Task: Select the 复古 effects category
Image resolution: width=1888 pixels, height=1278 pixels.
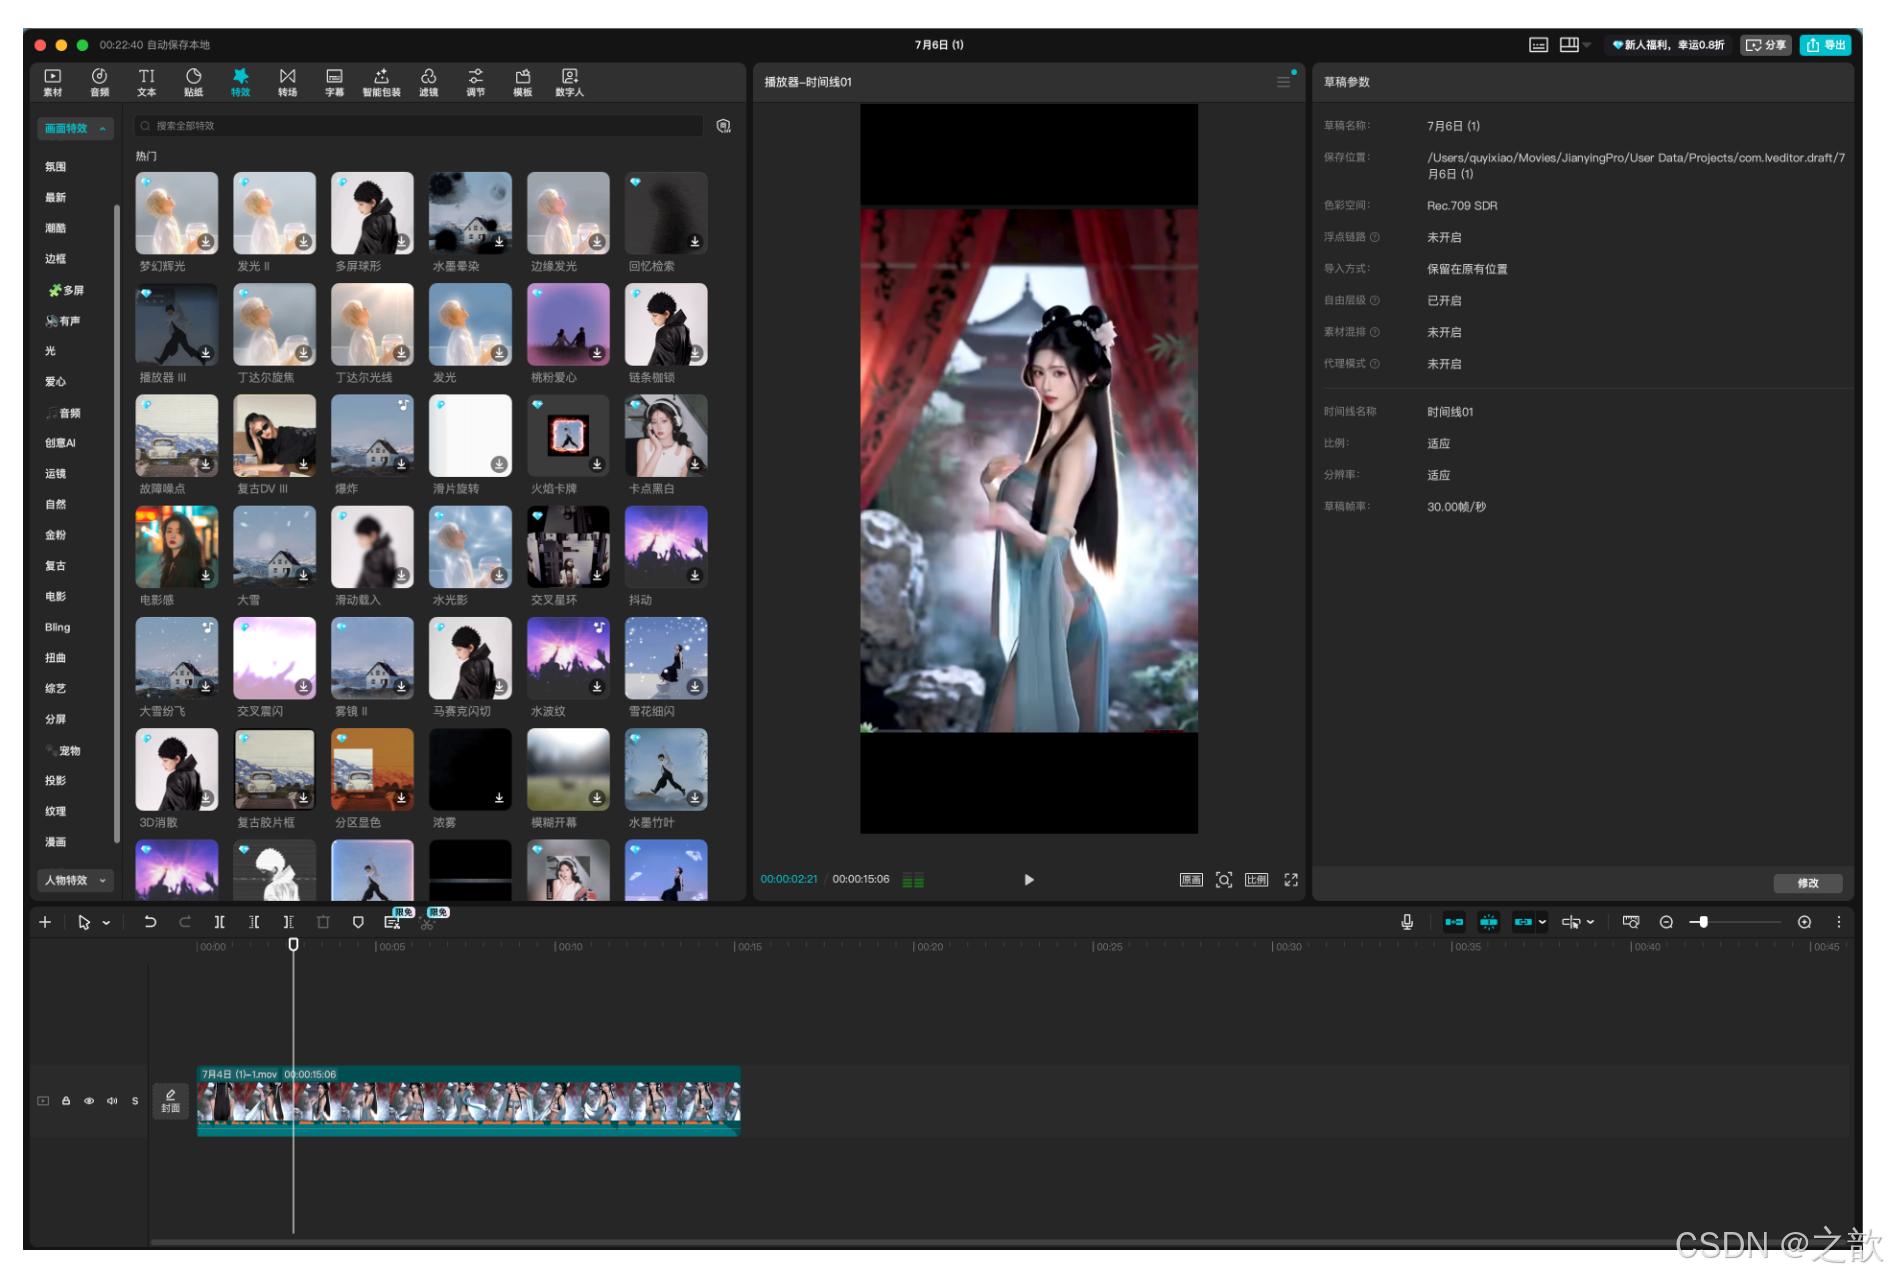Action: tap(56, 566)
